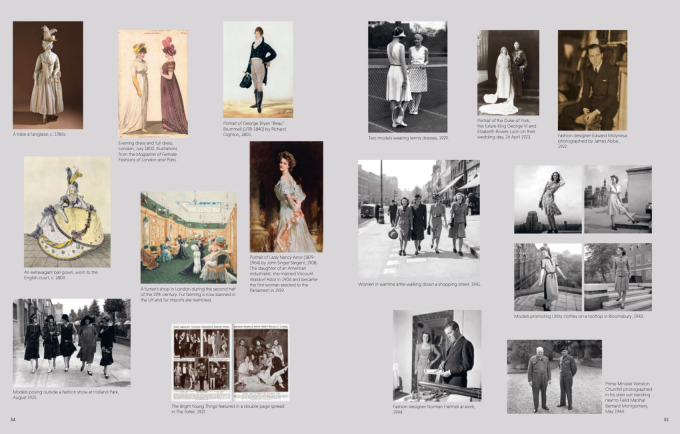Open the evening dress and full dress illustration
680x434 pixels.
tap(153, 82)
